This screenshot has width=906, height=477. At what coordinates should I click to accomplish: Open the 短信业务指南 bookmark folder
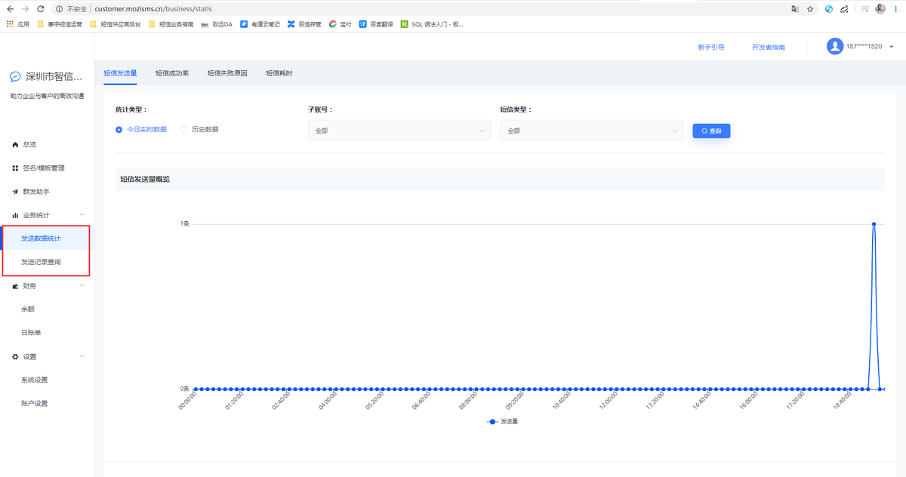click(x=171, y=24)
